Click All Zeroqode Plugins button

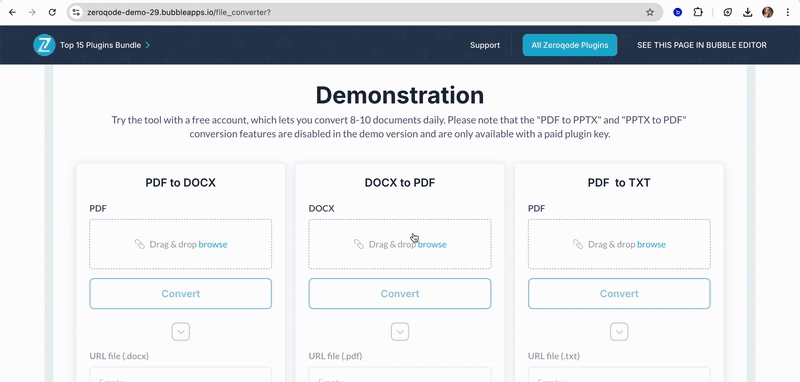click(570, 45)
